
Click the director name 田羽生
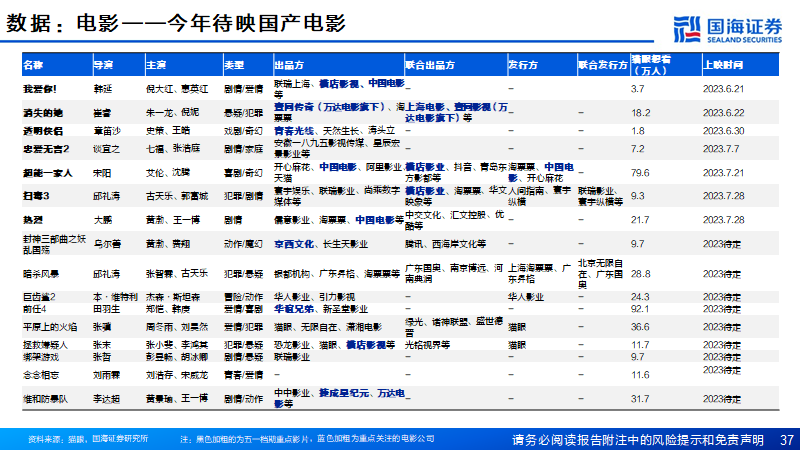[107, 309]
